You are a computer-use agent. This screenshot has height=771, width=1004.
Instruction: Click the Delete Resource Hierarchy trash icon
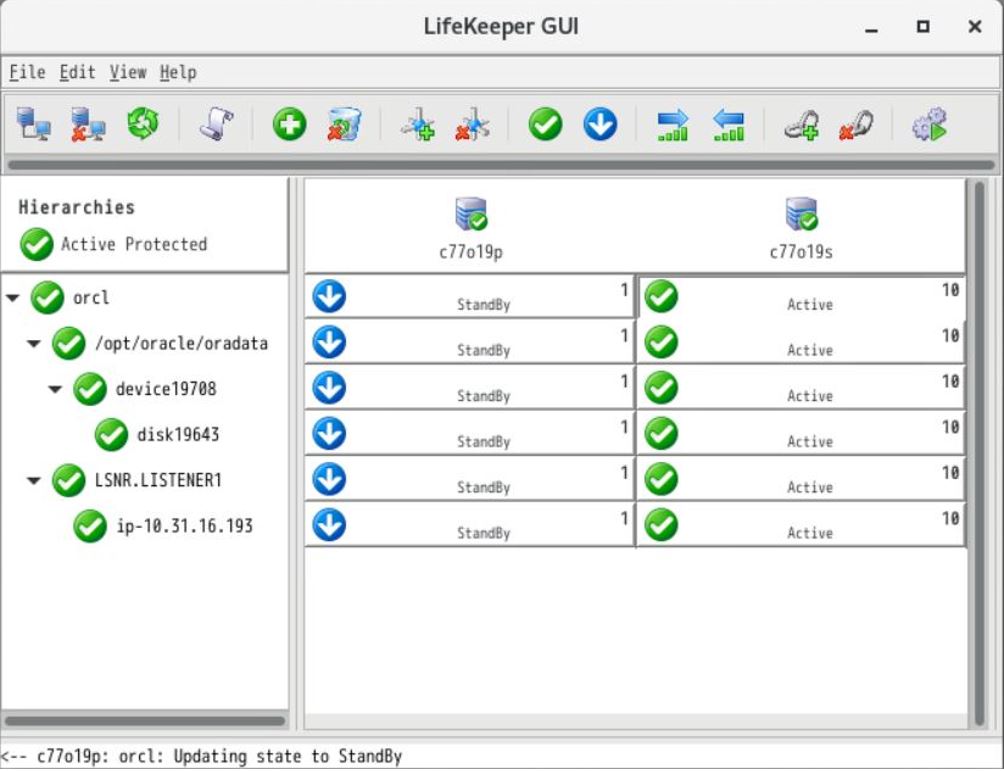click(x=344, y=124)
